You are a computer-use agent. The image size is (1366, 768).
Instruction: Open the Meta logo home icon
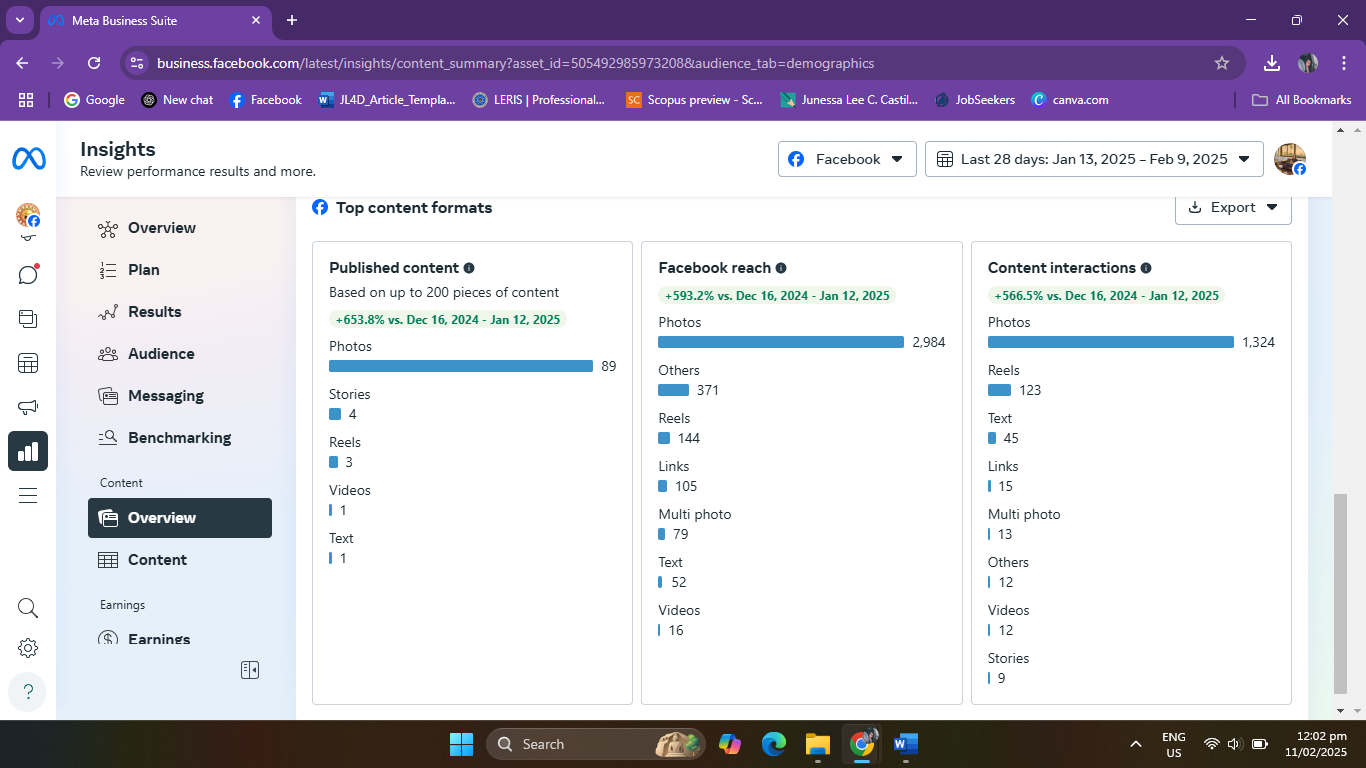(x=28, y=159)
